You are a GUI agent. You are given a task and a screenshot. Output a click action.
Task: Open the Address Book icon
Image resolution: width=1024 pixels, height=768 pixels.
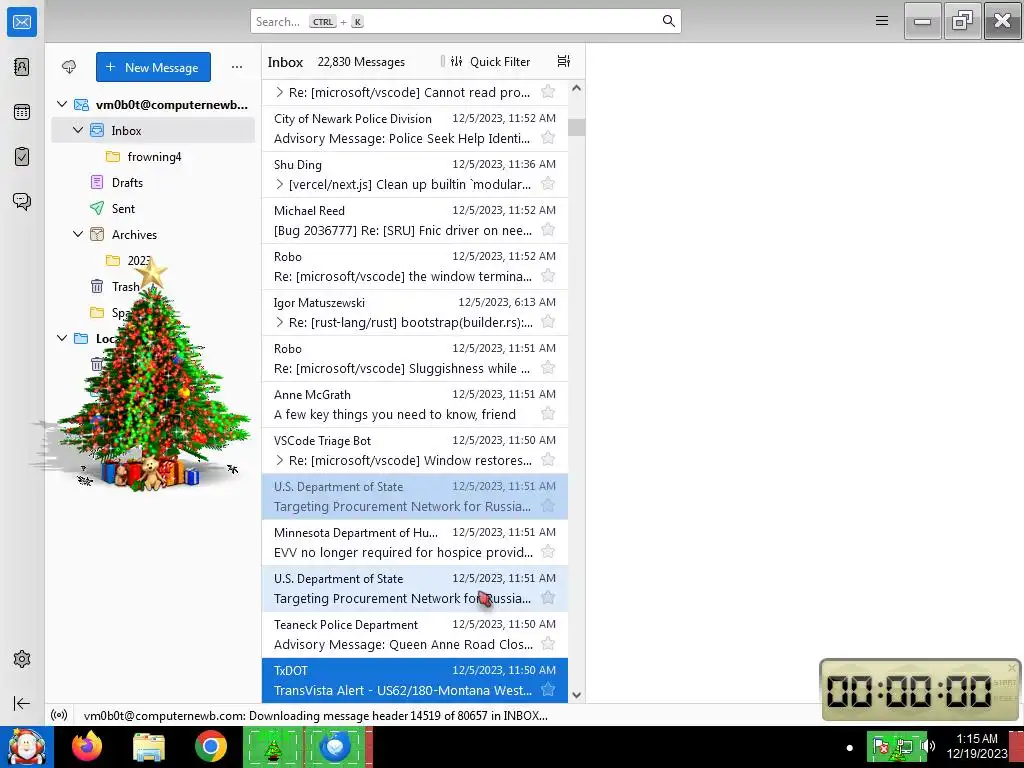(22, 67)
